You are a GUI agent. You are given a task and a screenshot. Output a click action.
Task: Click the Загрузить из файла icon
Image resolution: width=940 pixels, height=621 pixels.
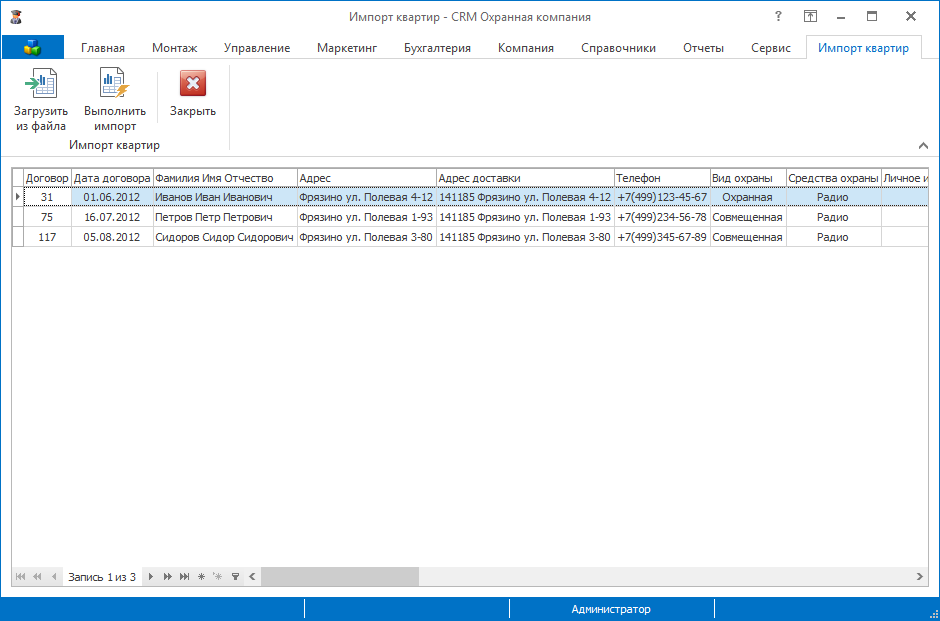(x=41, y=83)
